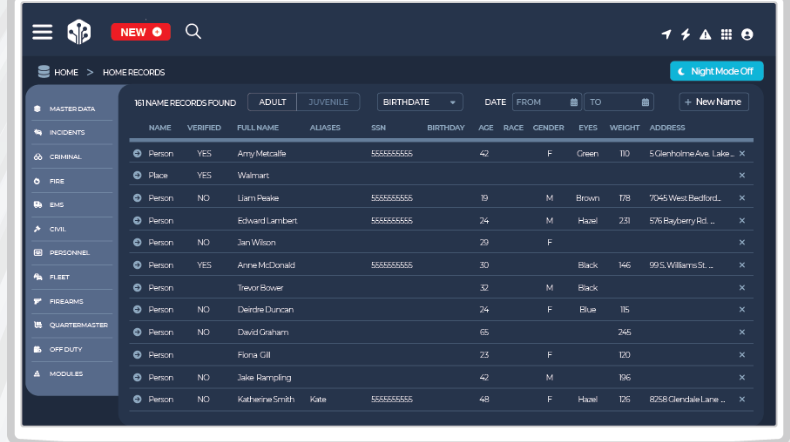Open FIREARMS sidebar item

(x=72, y=301)
